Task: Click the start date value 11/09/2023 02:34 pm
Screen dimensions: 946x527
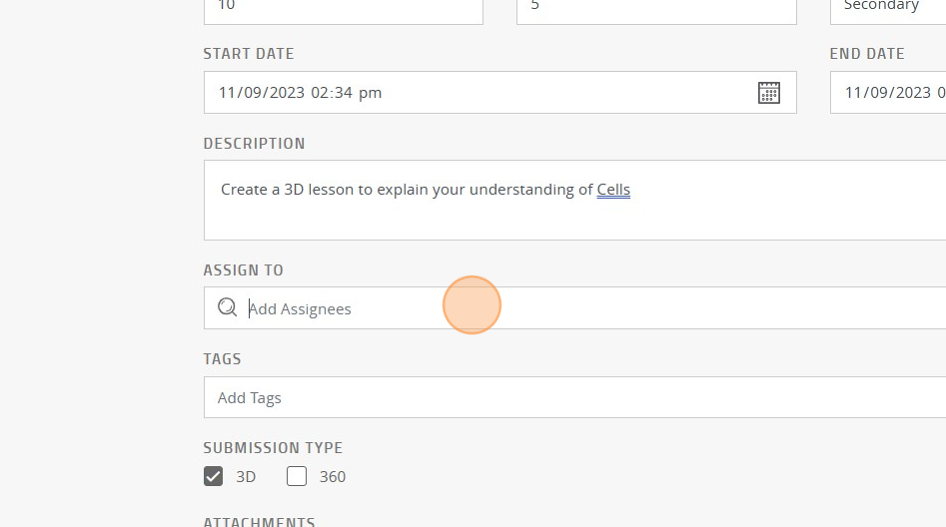Action: (300, 93)
